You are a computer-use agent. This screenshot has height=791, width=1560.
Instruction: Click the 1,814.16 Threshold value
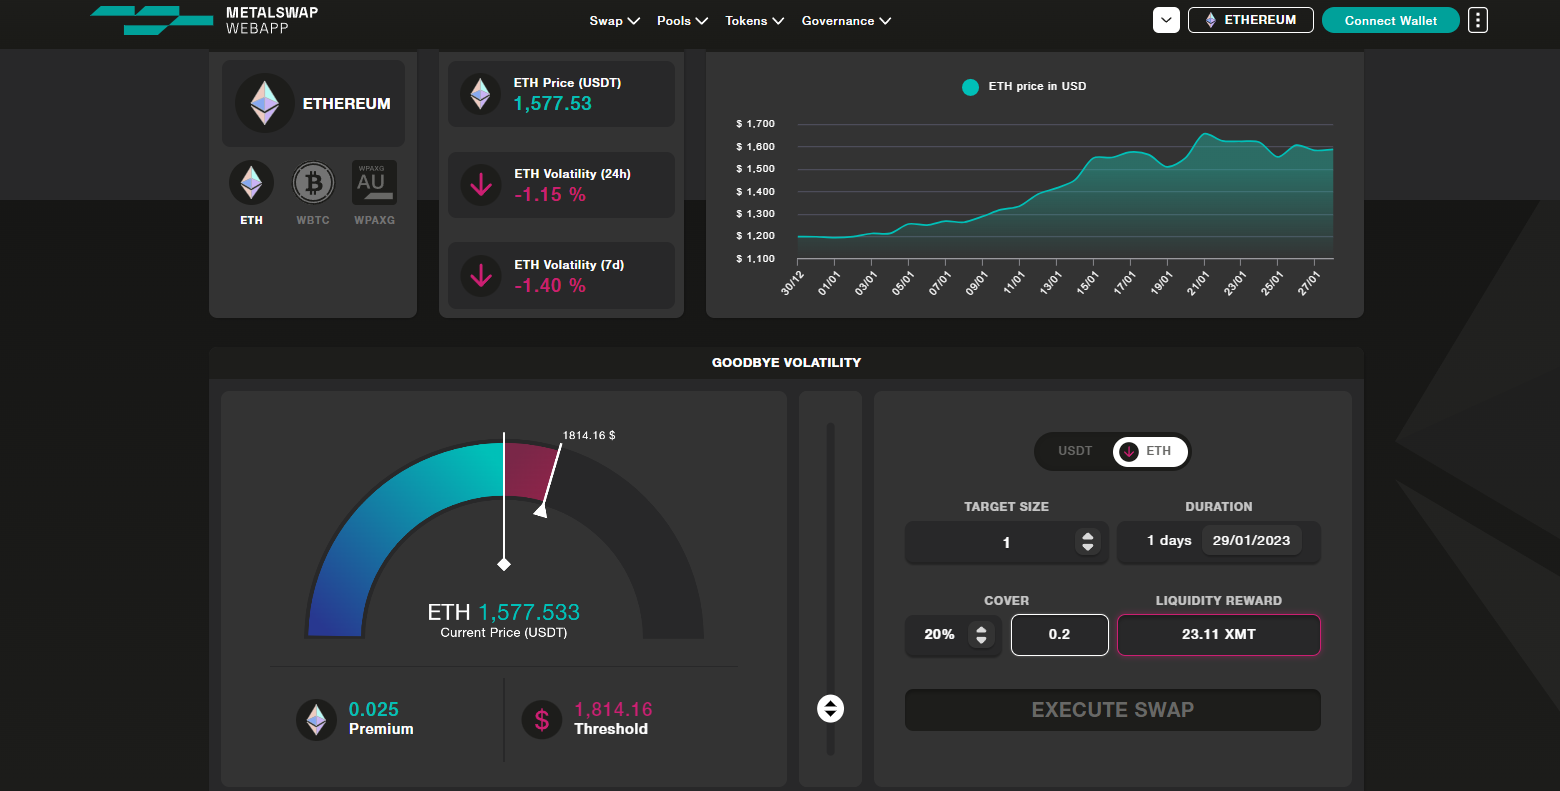click(613, 710)
